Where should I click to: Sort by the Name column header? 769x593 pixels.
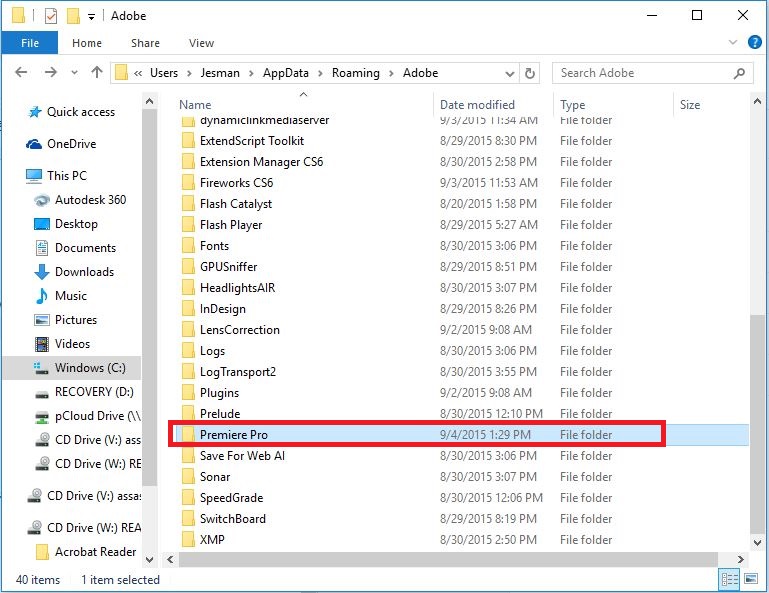195,104
